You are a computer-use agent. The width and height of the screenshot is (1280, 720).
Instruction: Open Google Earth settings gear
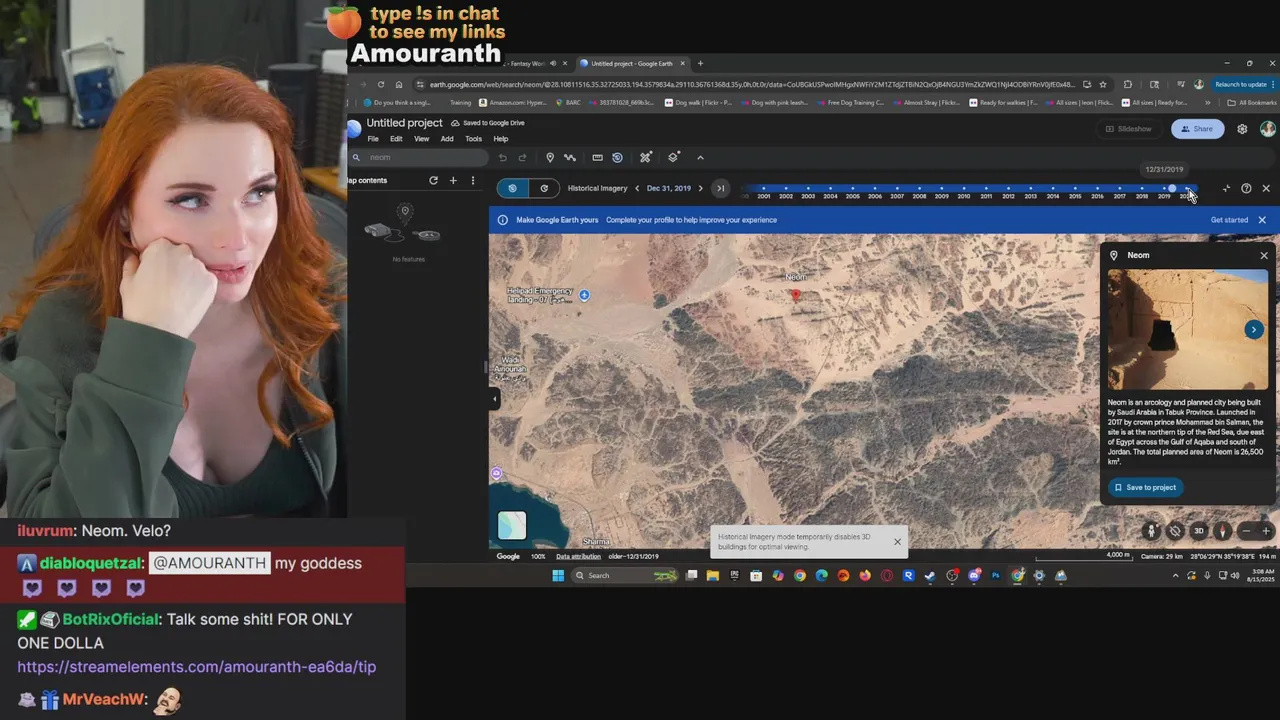click(1242, 129)
